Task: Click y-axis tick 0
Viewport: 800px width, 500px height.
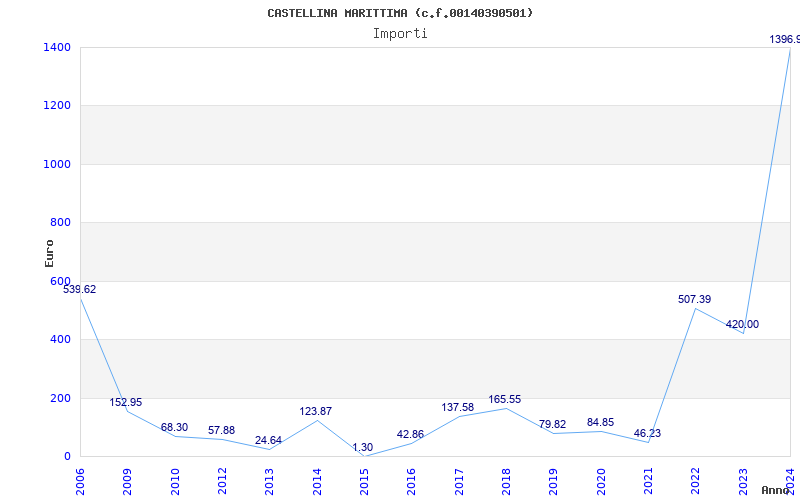Action: 67,456
